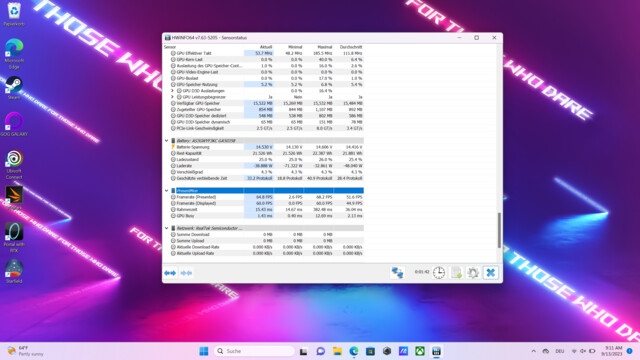Open Edge browser from taskbar
The width and height of the screenshot is (640, 360).
coord(354,351)
